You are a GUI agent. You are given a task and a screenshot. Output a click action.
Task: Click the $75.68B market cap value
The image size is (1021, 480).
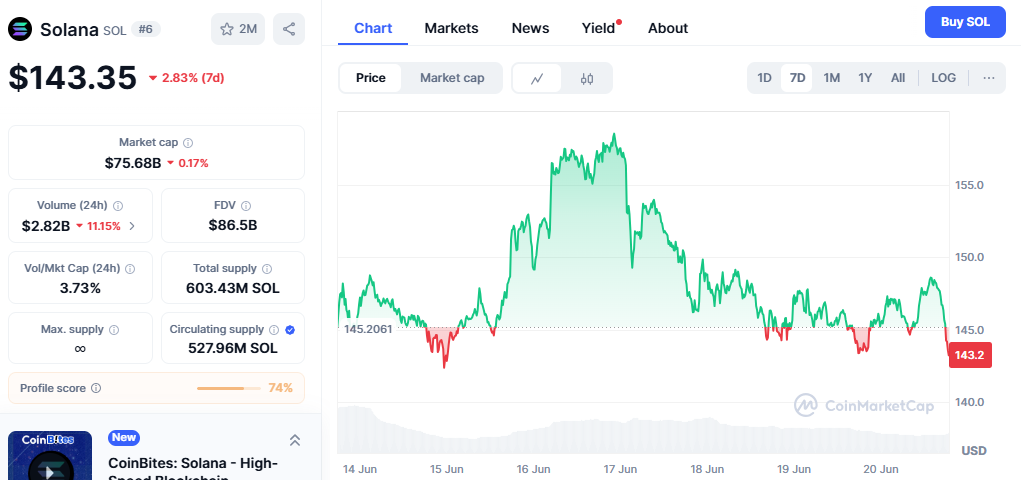tap(133, 163)
